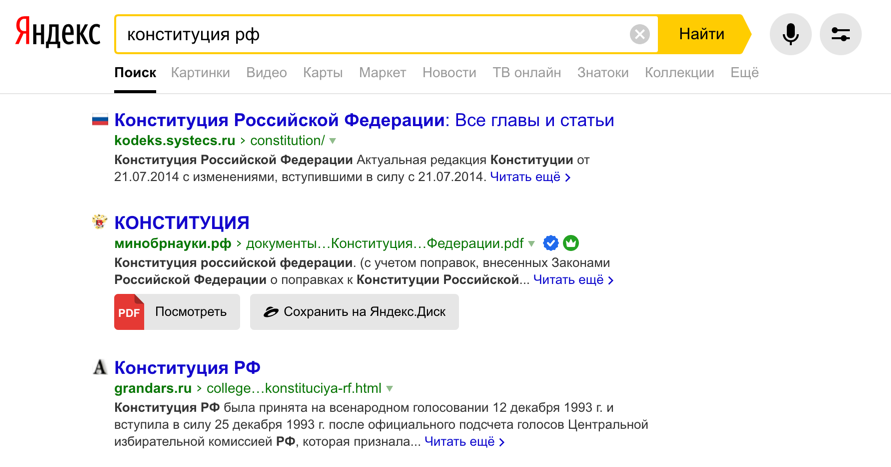Click Читать ещё in минобрнауки.рф snippet
This screenshot has height=467, width=891.
[x=573, y=280]
